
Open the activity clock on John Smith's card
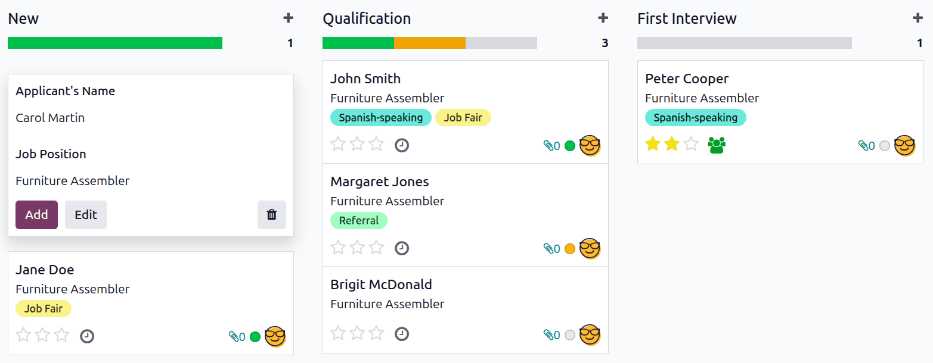(402, 145)
